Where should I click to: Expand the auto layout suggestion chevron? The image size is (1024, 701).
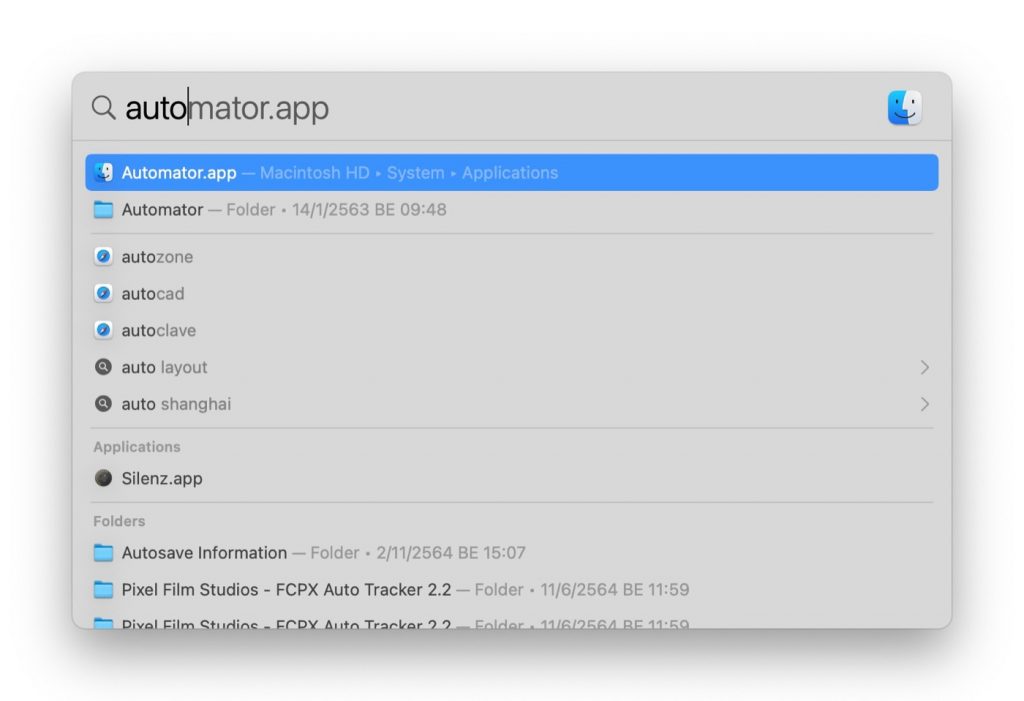(x=924, y=368)
